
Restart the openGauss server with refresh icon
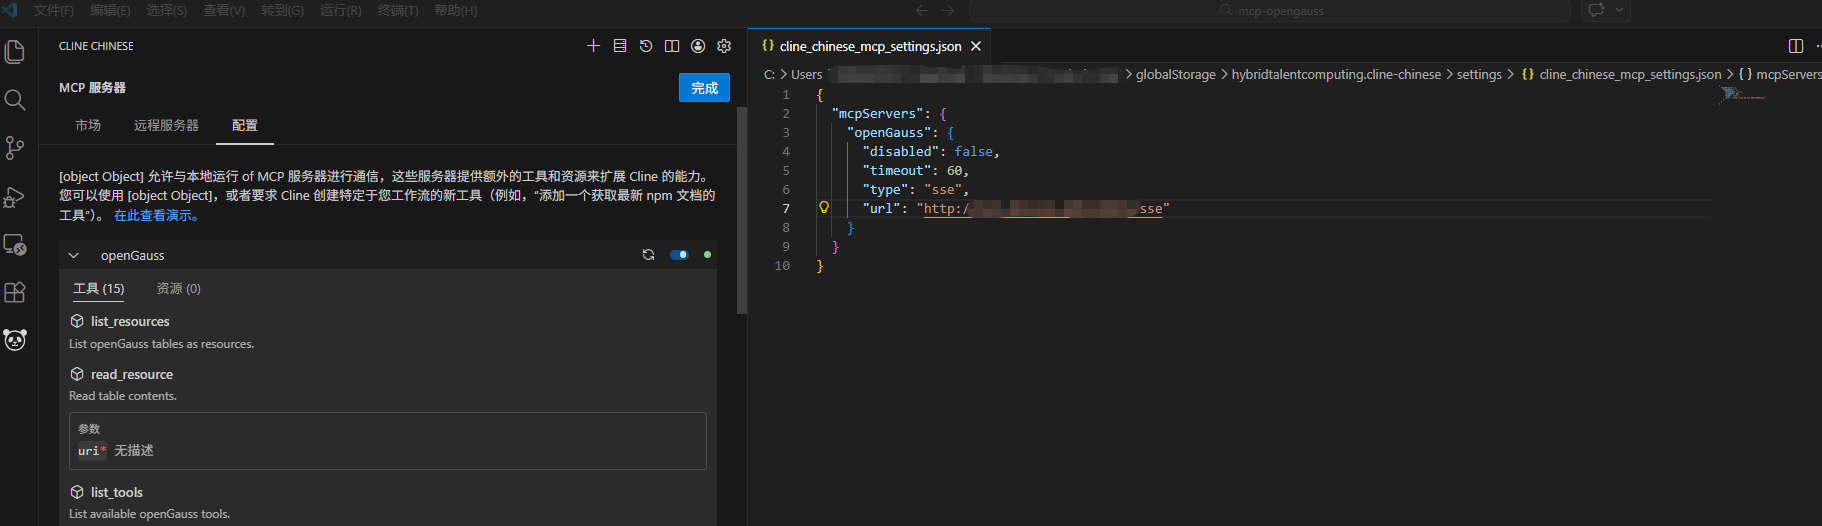coord(648,255)
